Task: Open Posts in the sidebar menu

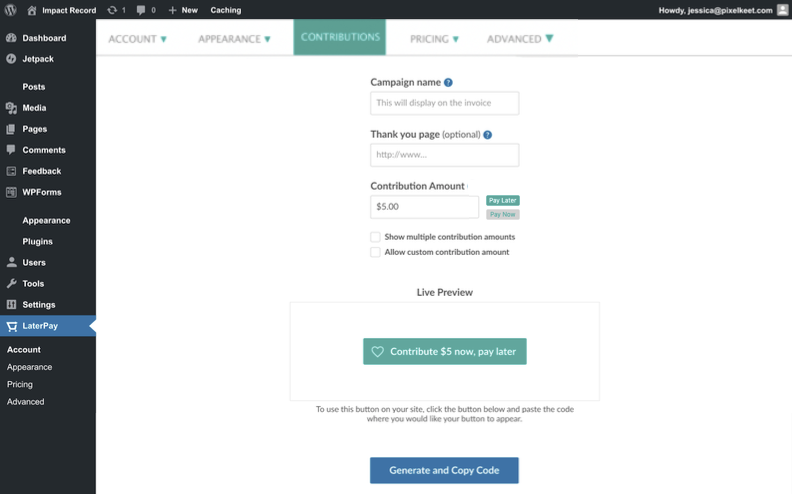Action: pyautogui.click(x=34, y=87)
